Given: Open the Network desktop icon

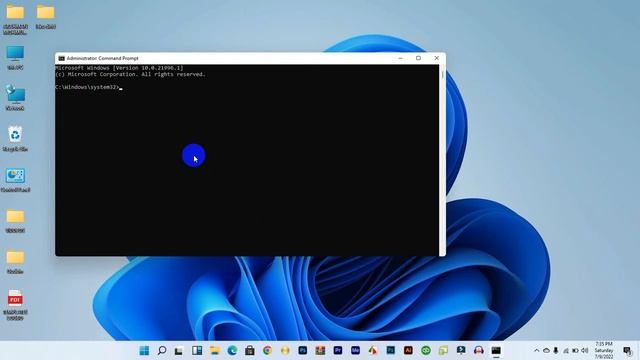Looking at the screenshot, I should coord(15,98).
